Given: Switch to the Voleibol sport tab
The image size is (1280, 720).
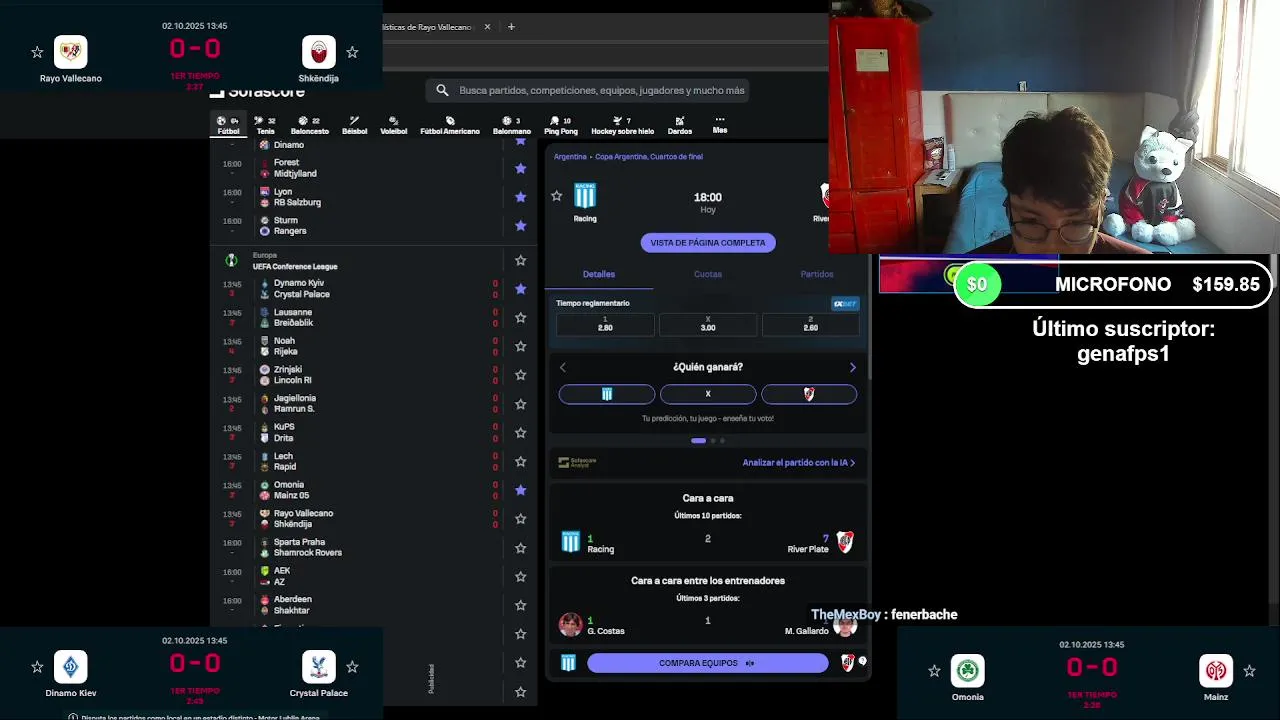Looking at the screenshot, I should (x=393, y=125).
